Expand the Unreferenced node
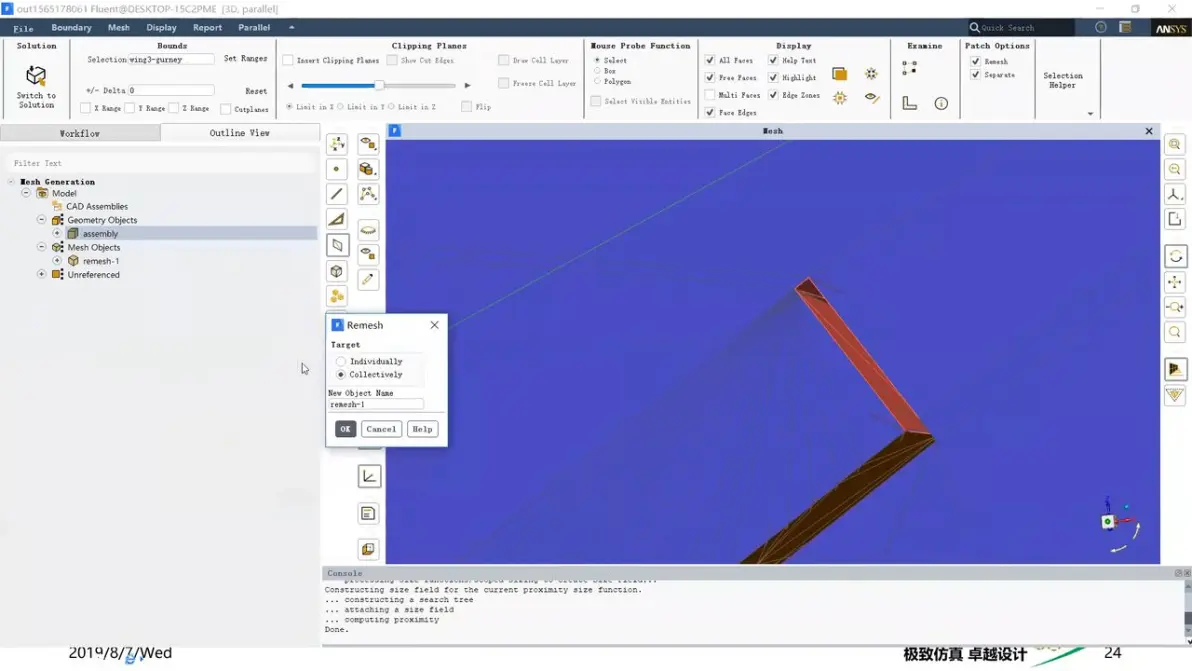 42,274
